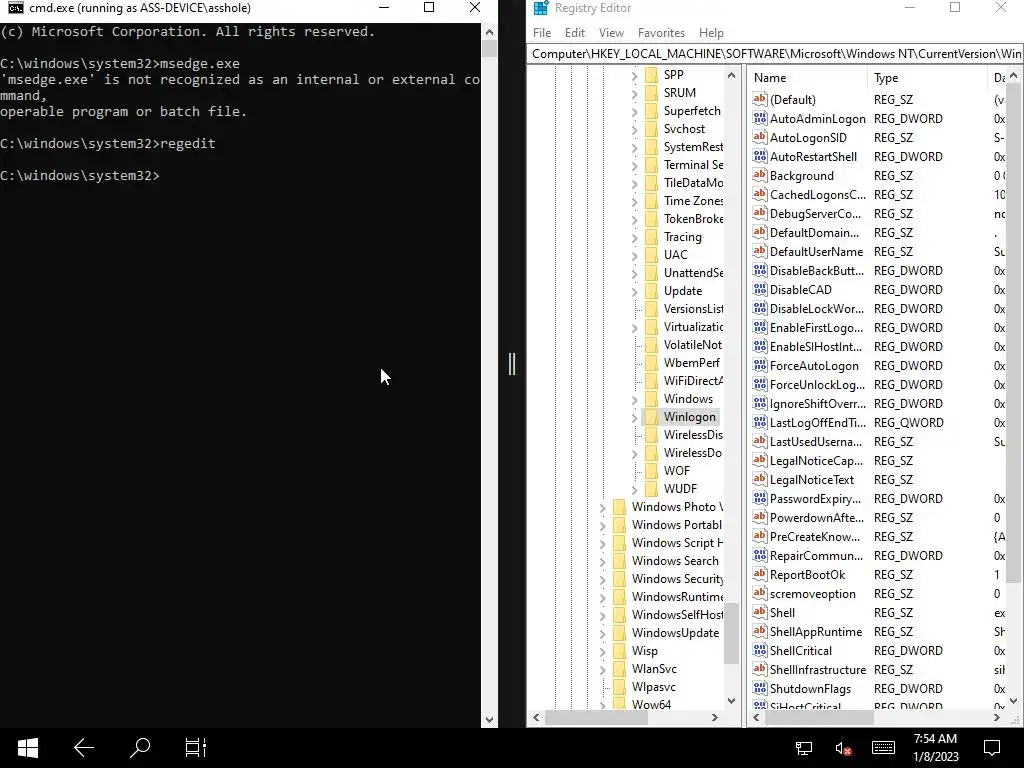Click the taskbar back arrow icon
Image resolution: width=1024 pixels, height=768 pixels.
pos(84,748)
